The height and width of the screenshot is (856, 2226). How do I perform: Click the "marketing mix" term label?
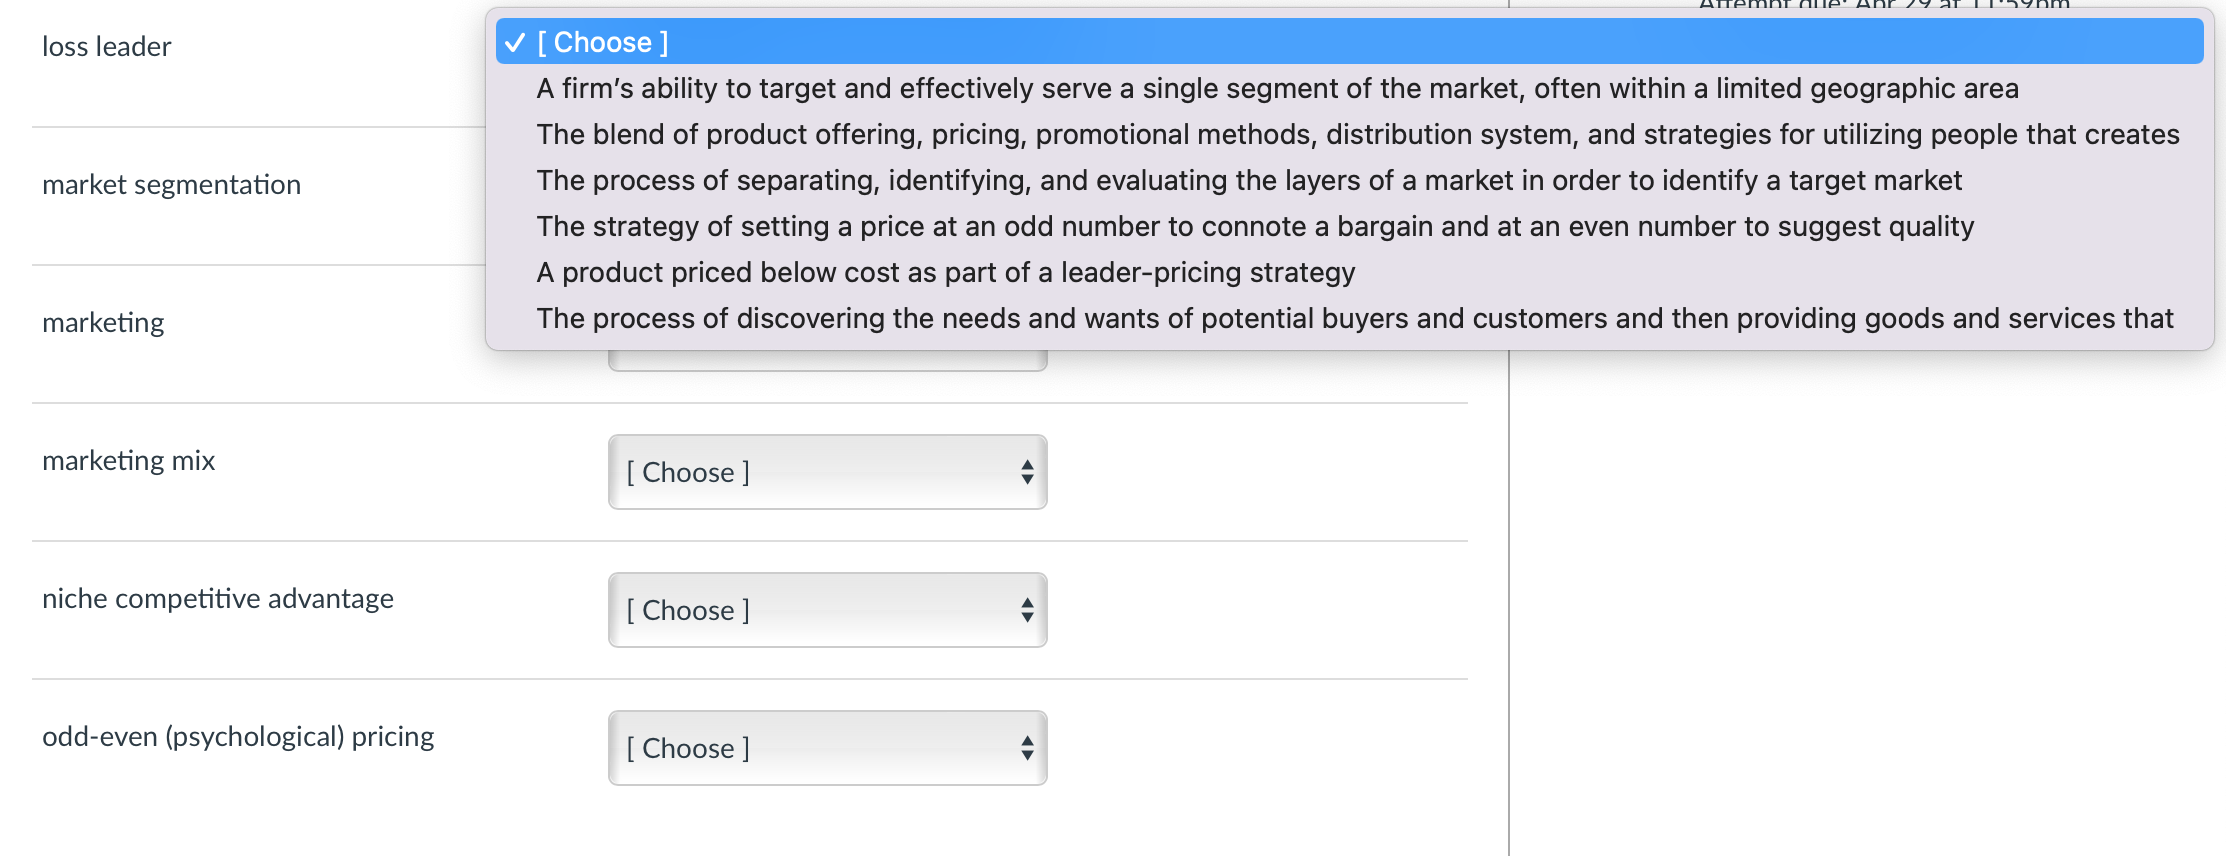[128, 461]
